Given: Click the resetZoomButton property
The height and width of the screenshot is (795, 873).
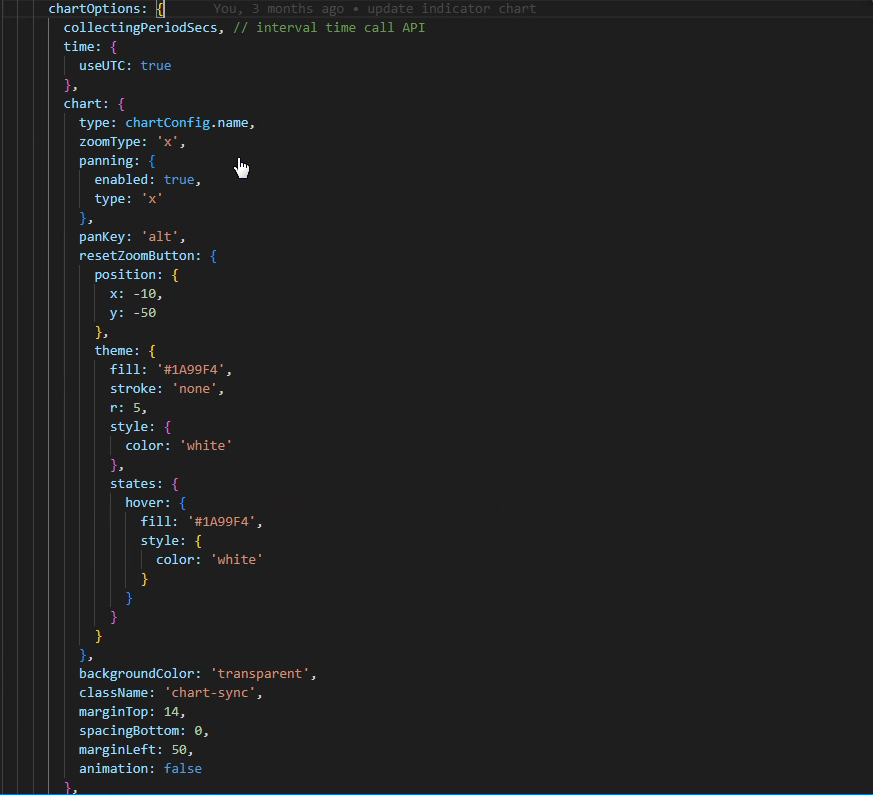Looking at the screenshot, I should (x=136, y=256).
